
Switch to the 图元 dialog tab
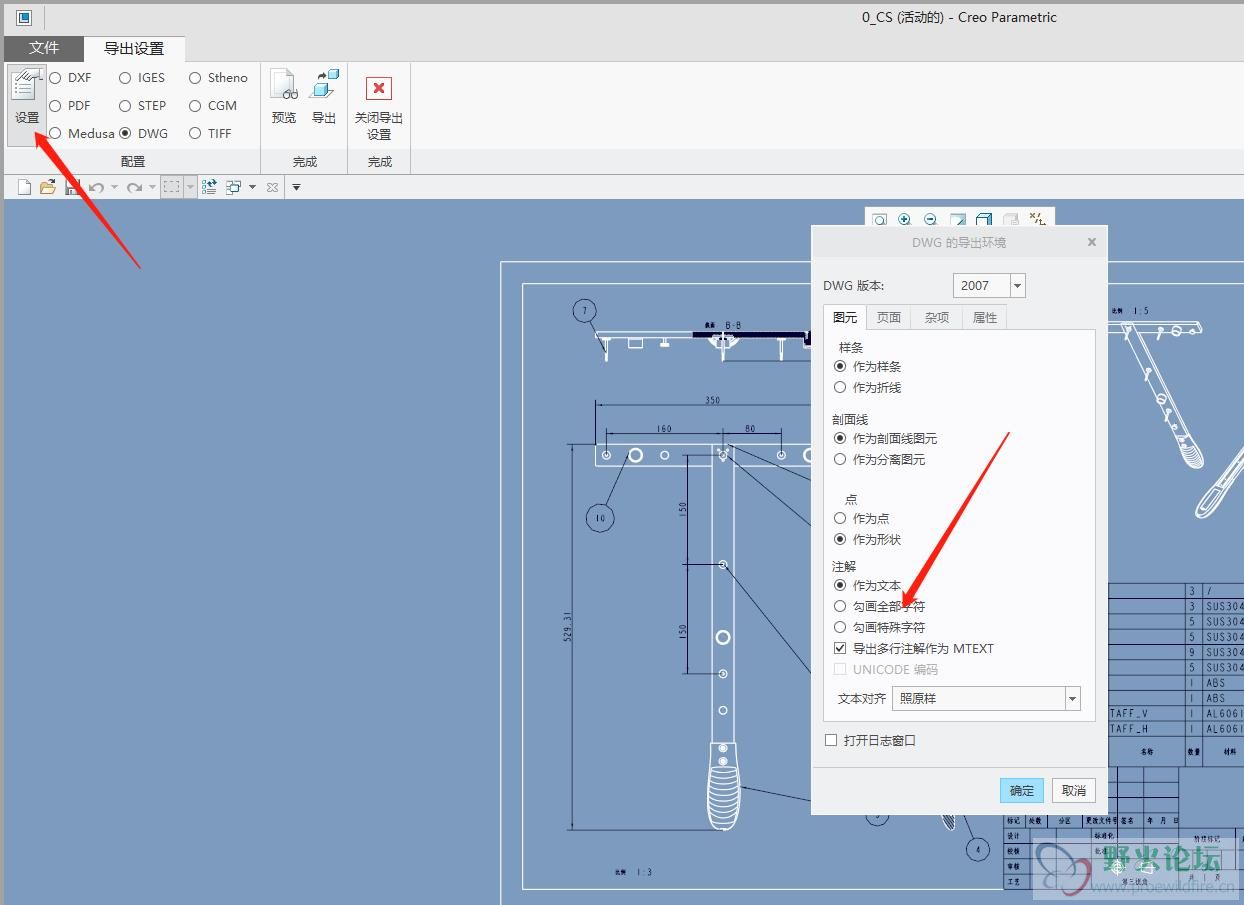[x=846, y=317]
